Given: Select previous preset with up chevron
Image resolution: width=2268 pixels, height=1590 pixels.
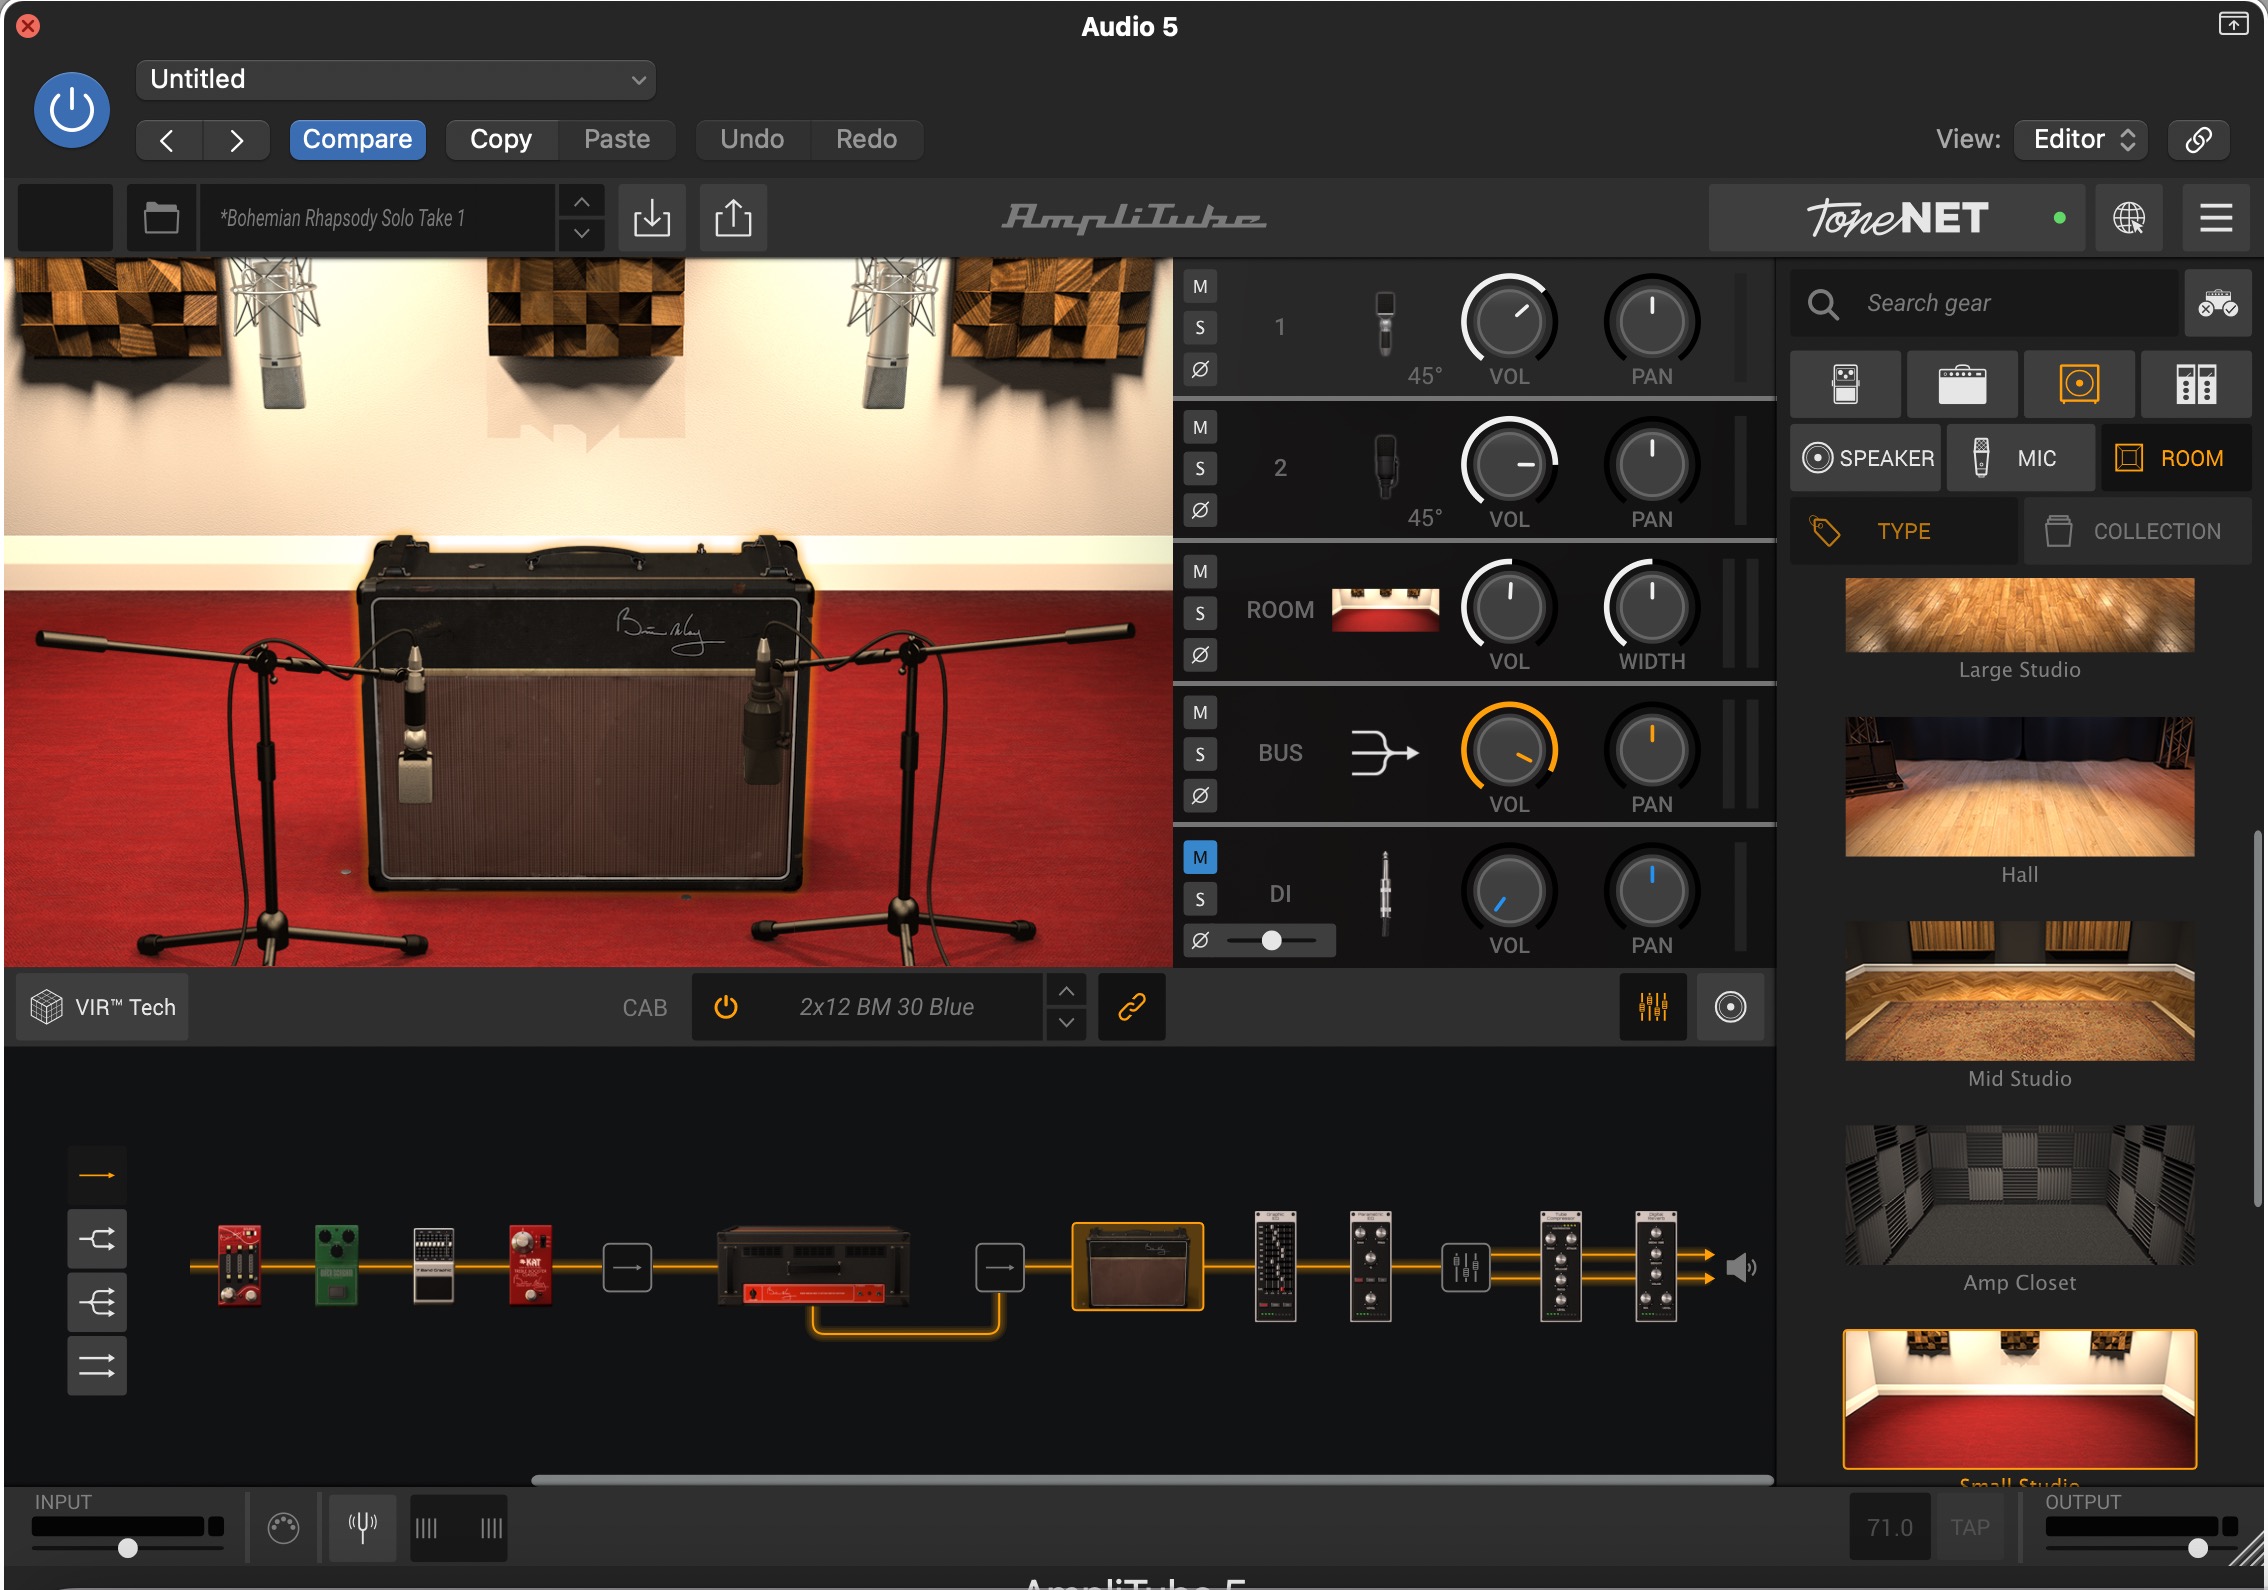Looking at the screenshot, I should tap(581, 202).
